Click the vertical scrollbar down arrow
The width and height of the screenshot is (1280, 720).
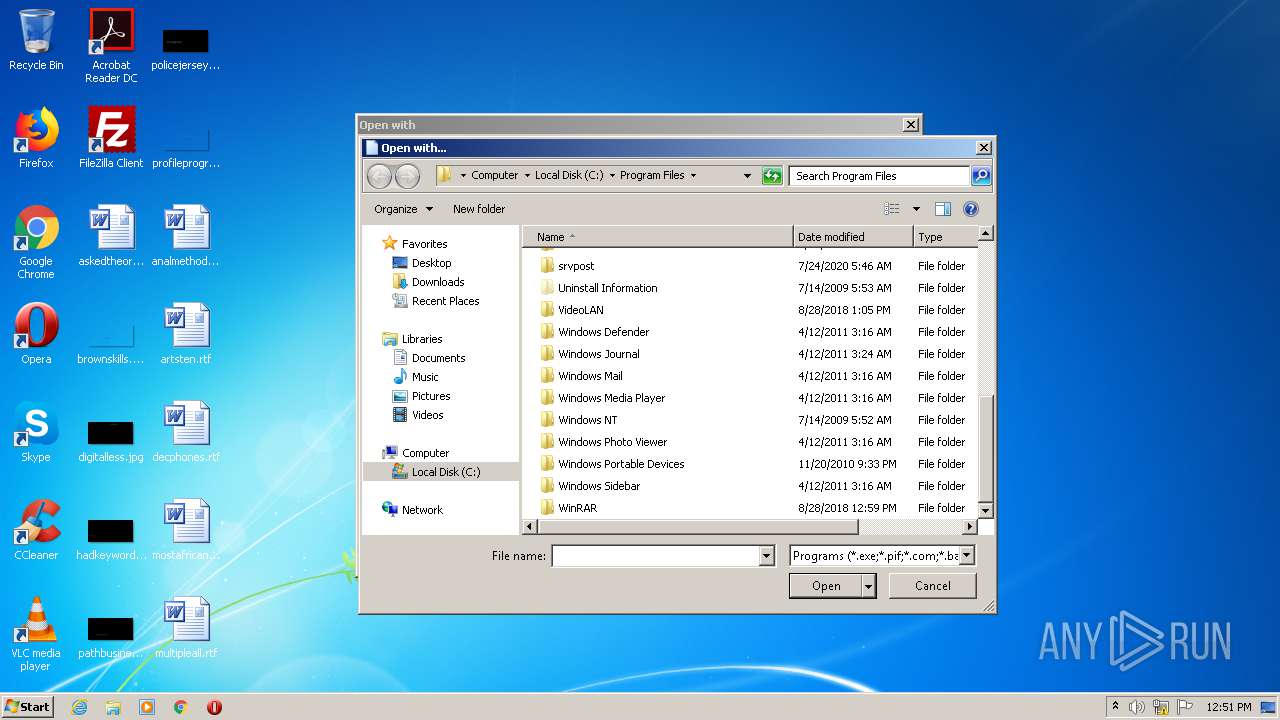[x=985, y=510]
